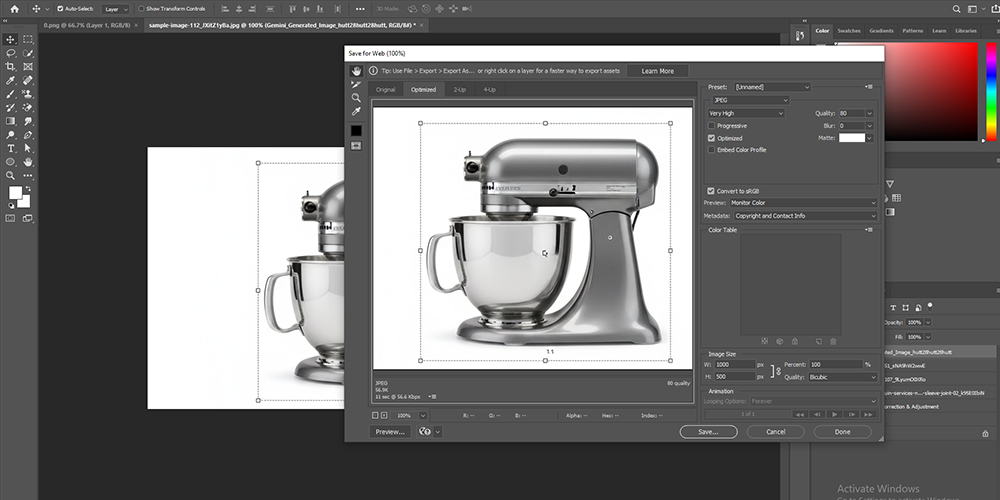Select Slice Select tool in Save for Web
This screenshot has width=1000, height=500.
[x=356, y=84]
